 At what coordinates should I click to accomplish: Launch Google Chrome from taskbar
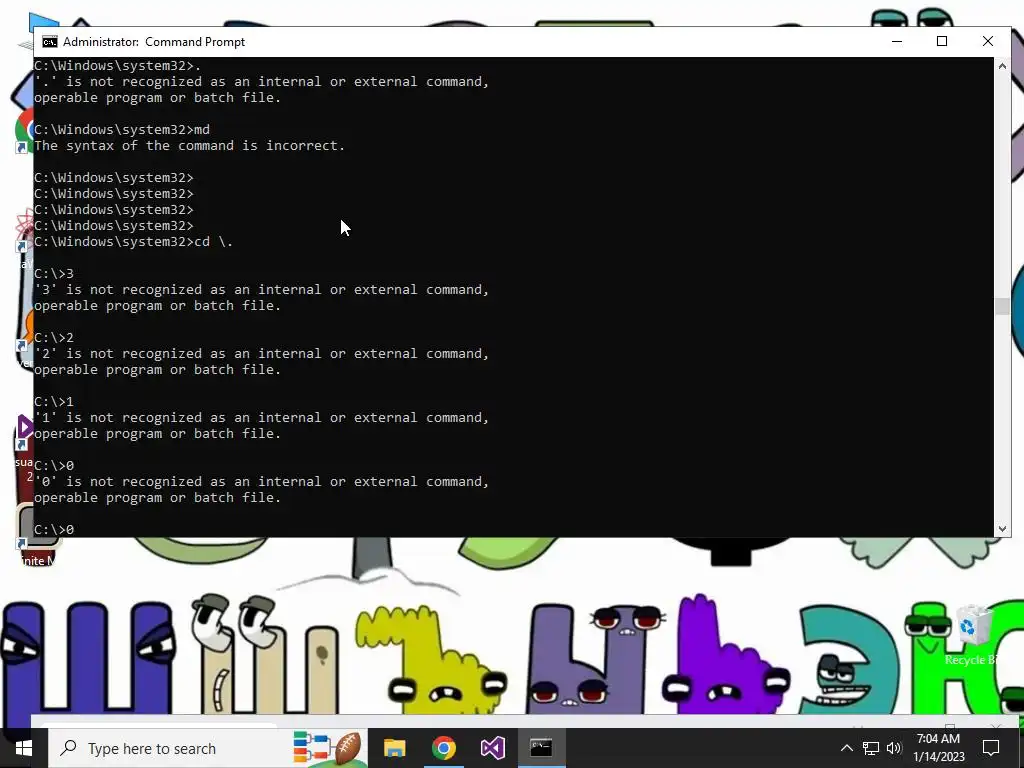pos(443,748)
